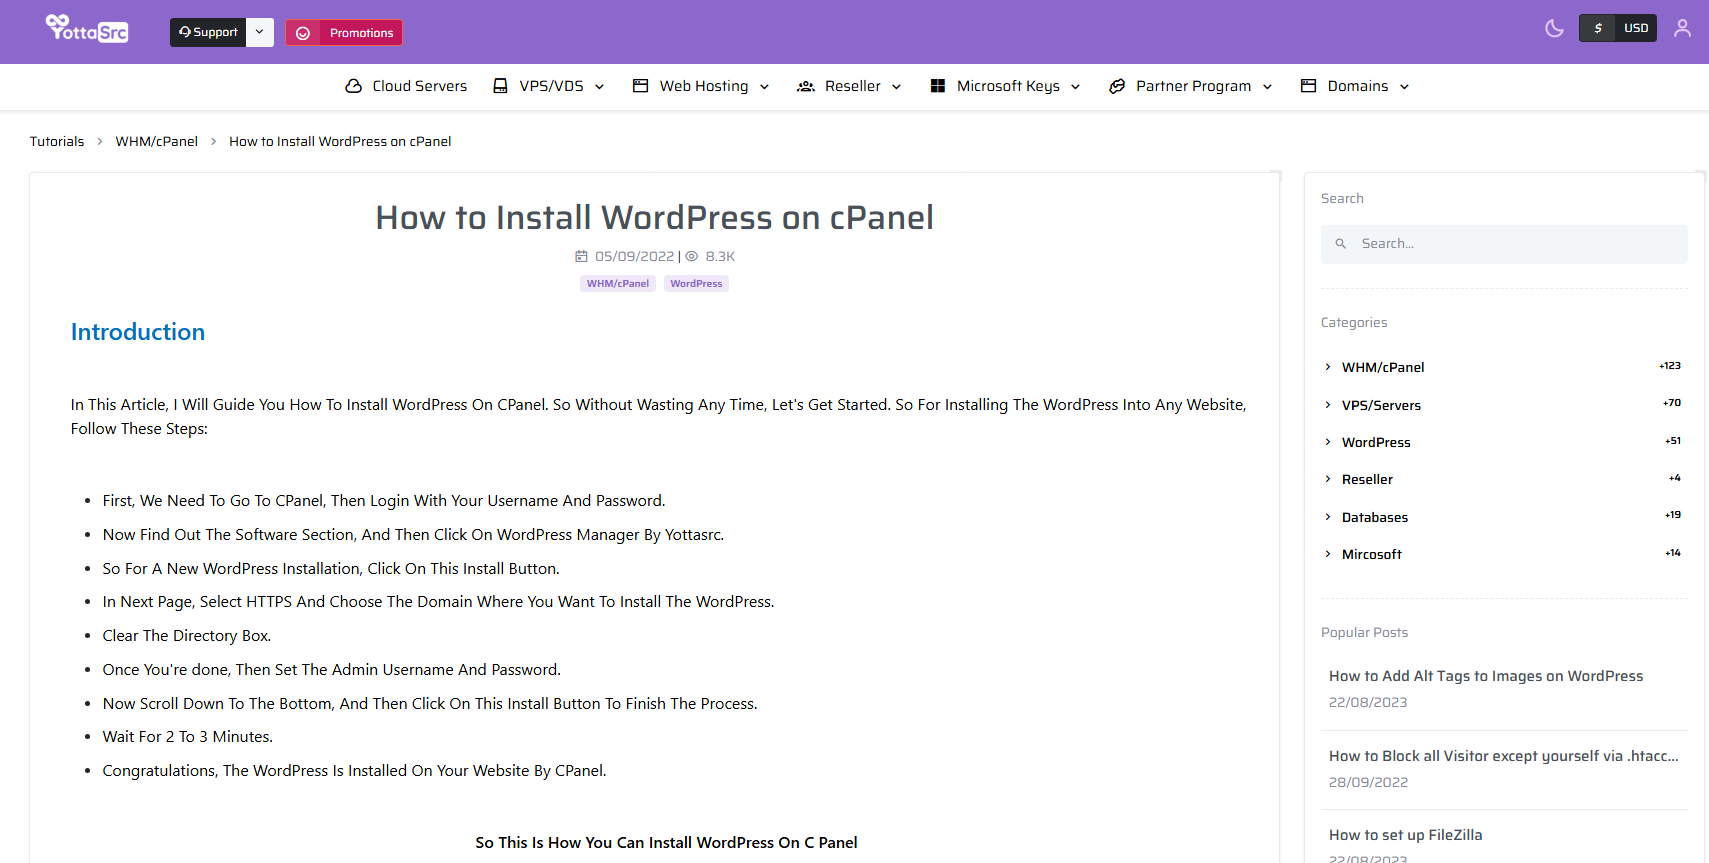
Task: Click the WordPress tag under title
Action: 696,284
